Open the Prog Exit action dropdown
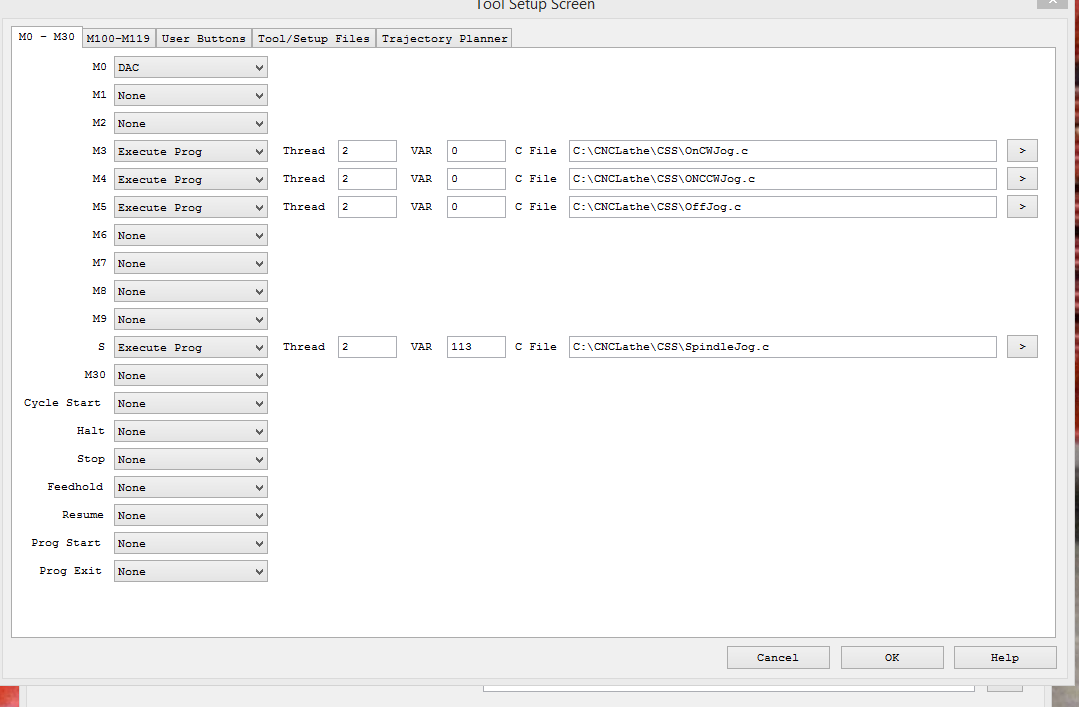This screenshot has width=1079, height=707. 190,572
